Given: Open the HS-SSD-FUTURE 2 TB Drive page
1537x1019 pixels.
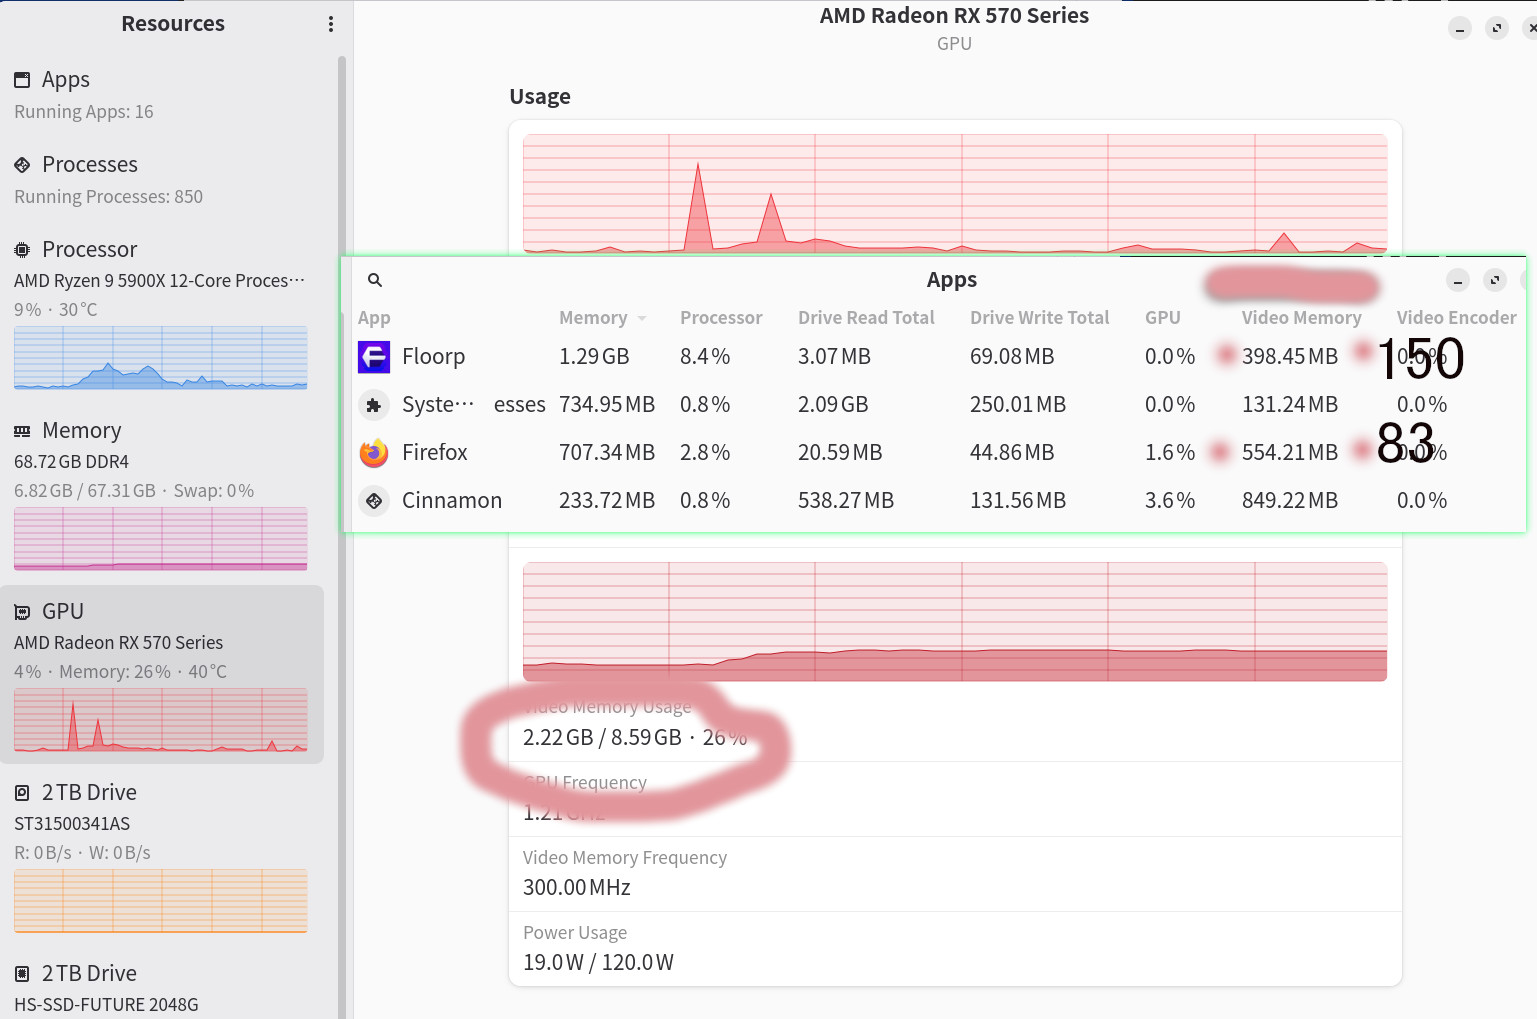Looking at the screenshot, I should coord(160,988).
